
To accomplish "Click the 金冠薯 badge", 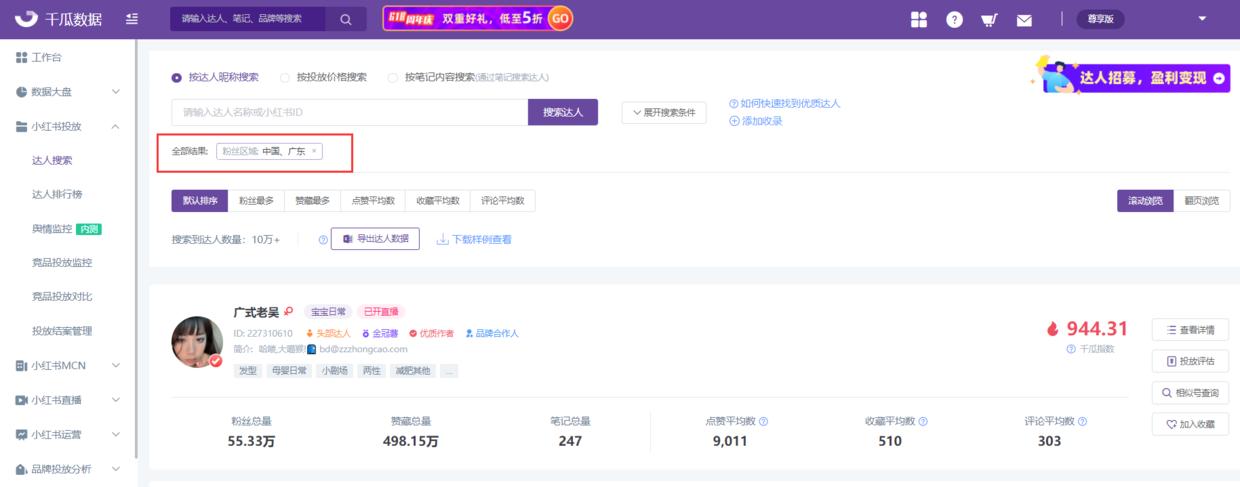I will tap(379, 333).
